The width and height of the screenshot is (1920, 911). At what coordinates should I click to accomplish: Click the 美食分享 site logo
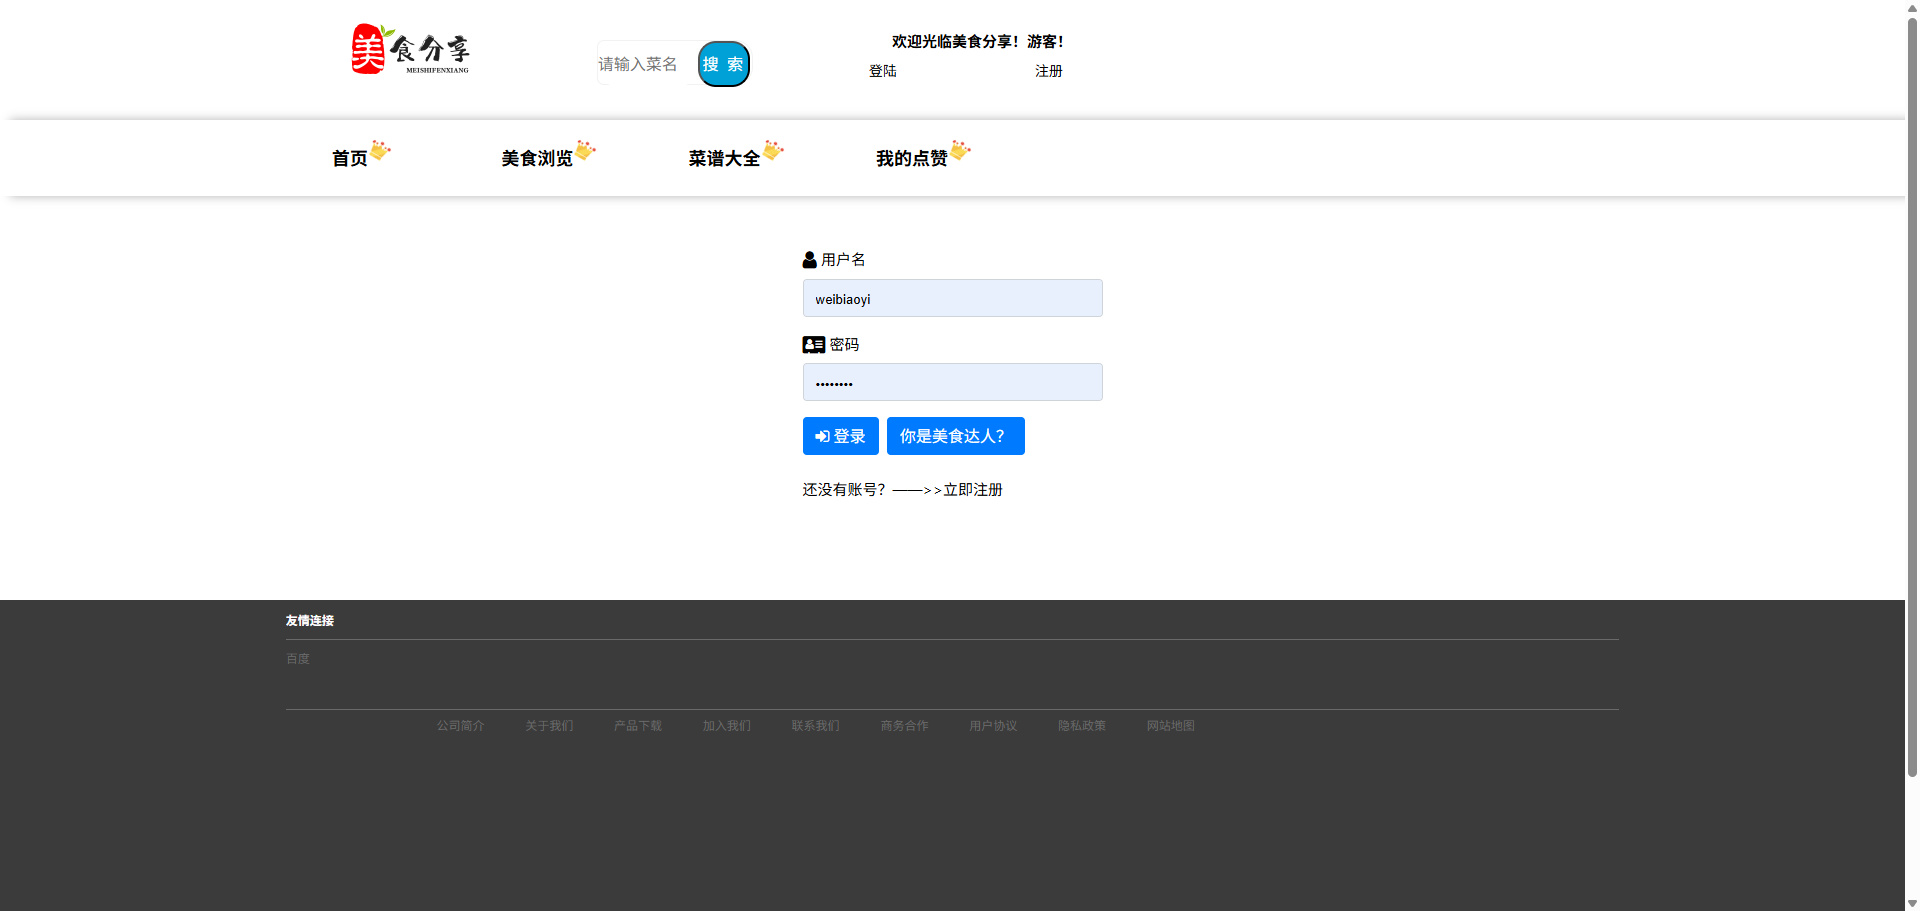click(x=410, y=49)
